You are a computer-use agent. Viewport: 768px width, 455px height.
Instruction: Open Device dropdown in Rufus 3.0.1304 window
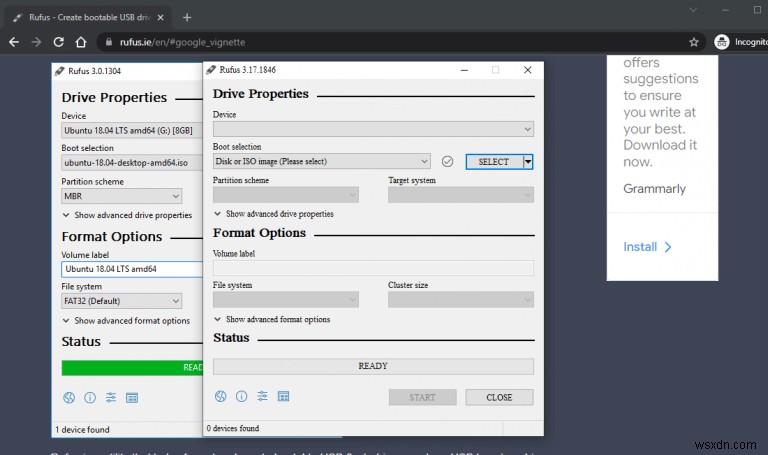pos(132,131)
